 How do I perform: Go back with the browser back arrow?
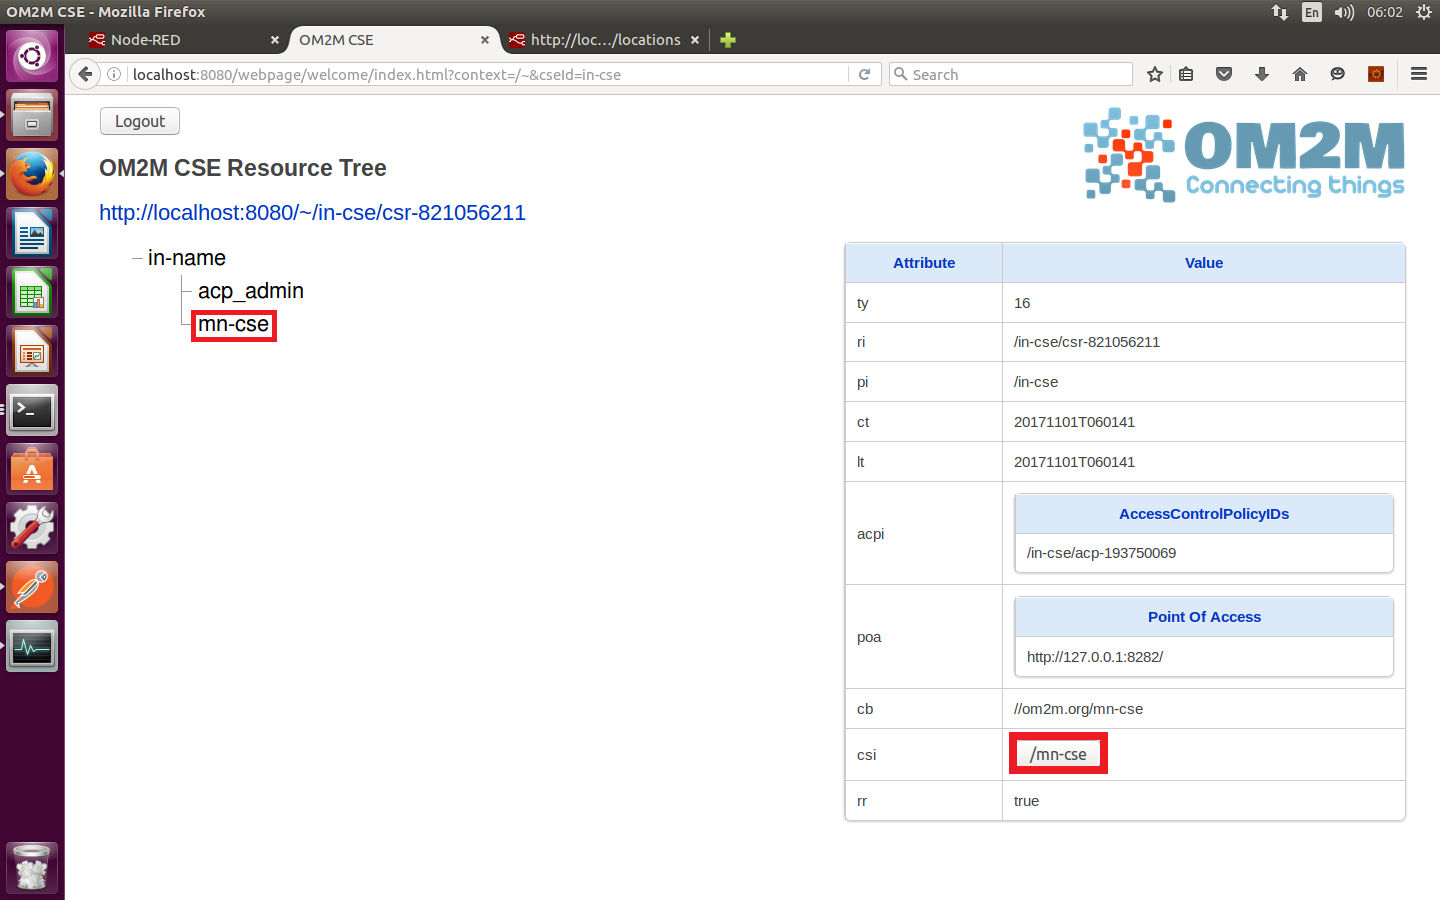point(85,74)
